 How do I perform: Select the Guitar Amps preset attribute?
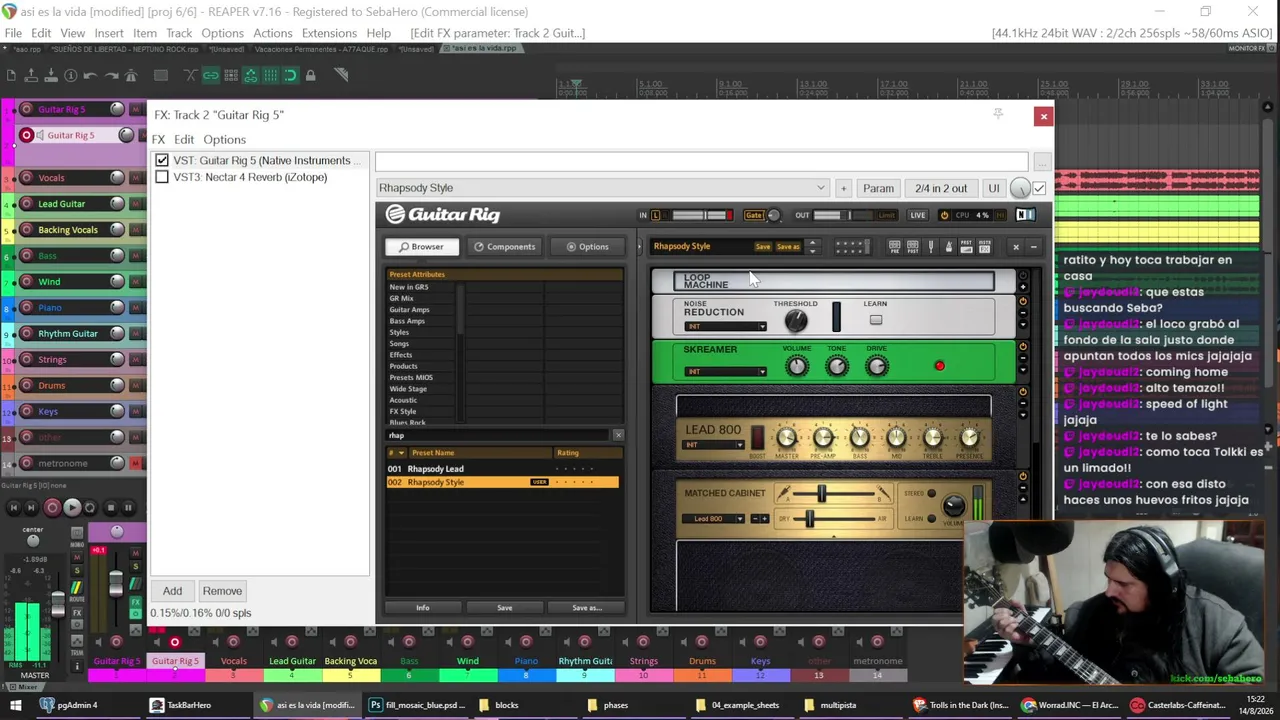coord(409,310)
